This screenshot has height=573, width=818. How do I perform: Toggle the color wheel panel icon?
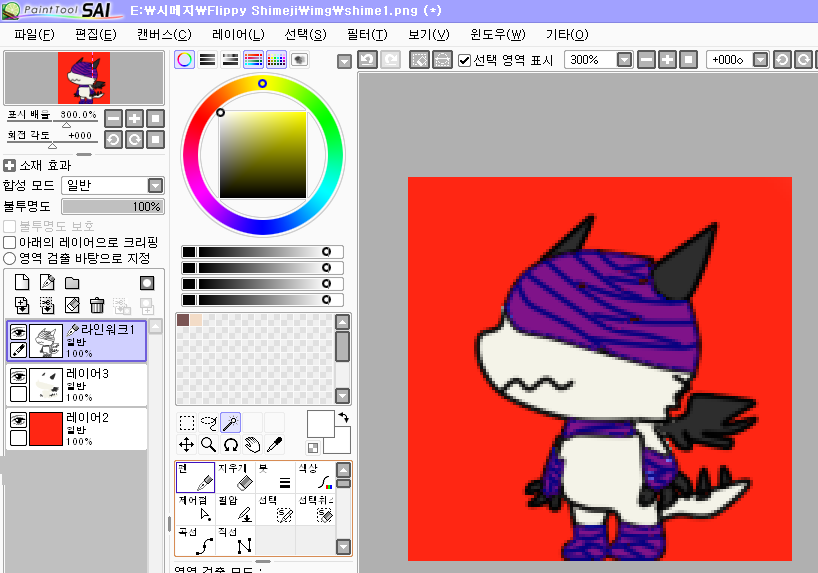coord(184,59)
